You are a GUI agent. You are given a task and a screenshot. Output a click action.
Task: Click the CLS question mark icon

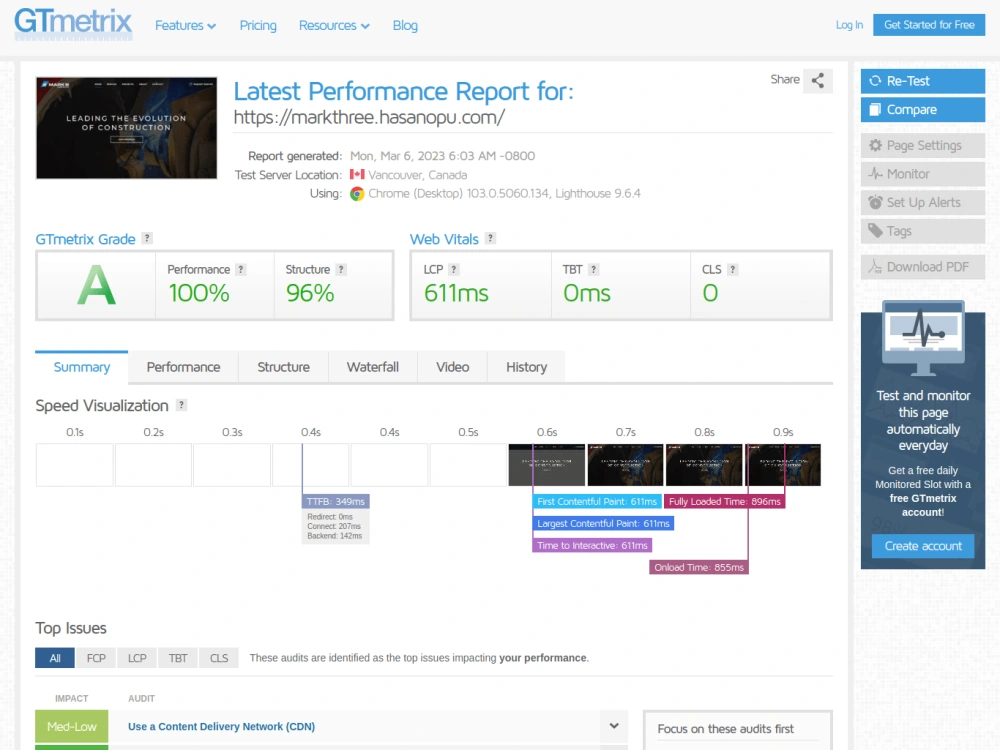732,269
